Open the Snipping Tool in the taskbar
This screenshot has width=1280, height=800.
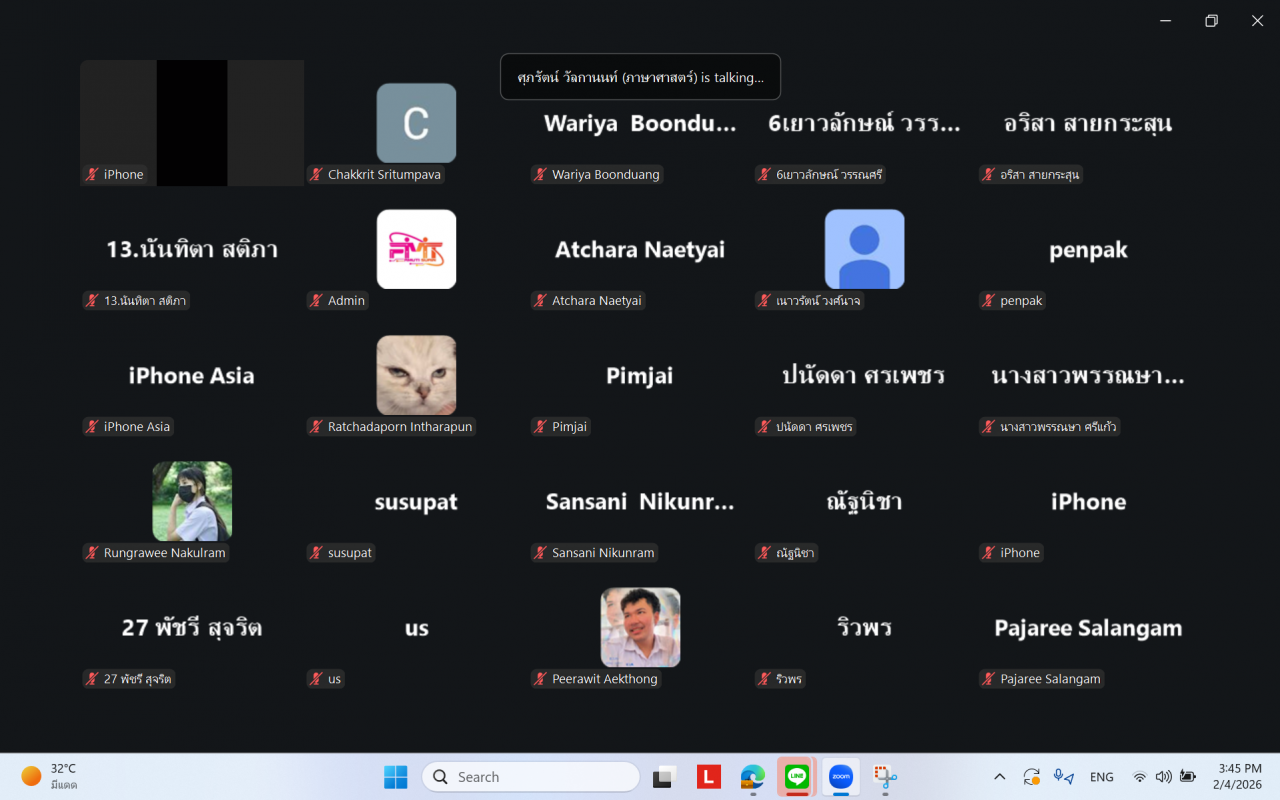click(x=885, y=777)
